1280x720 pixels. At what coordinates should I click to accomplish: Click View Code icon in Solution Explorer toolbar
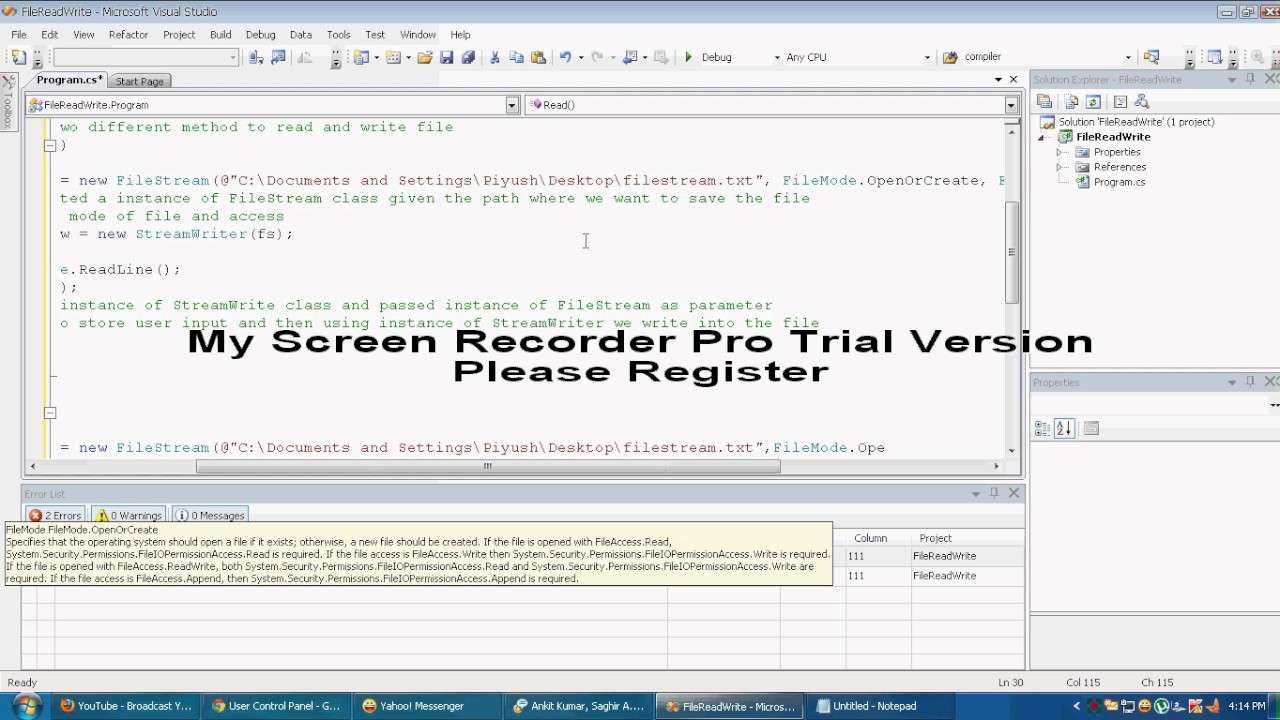[x=1120, y=101]
